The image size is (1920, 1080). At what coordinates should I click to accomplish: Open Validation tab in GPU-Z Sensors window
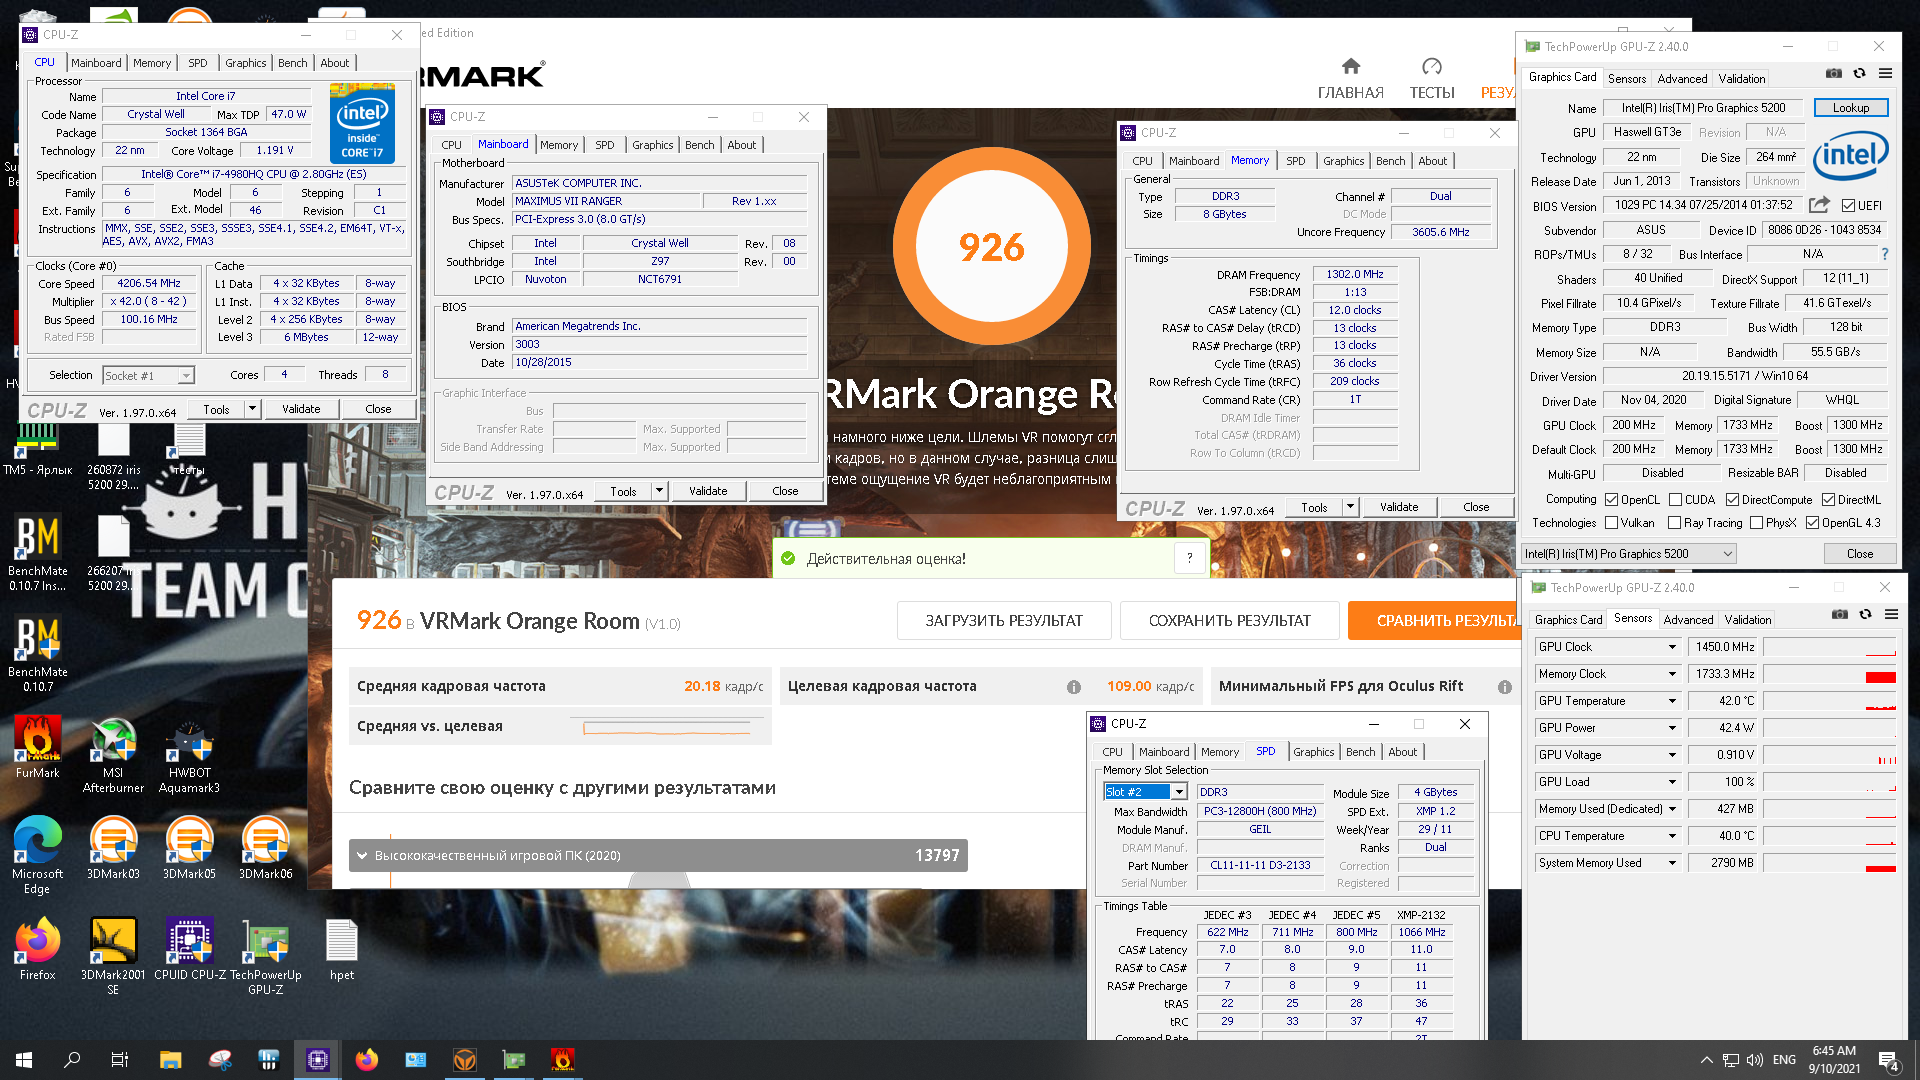(1747, 620)
